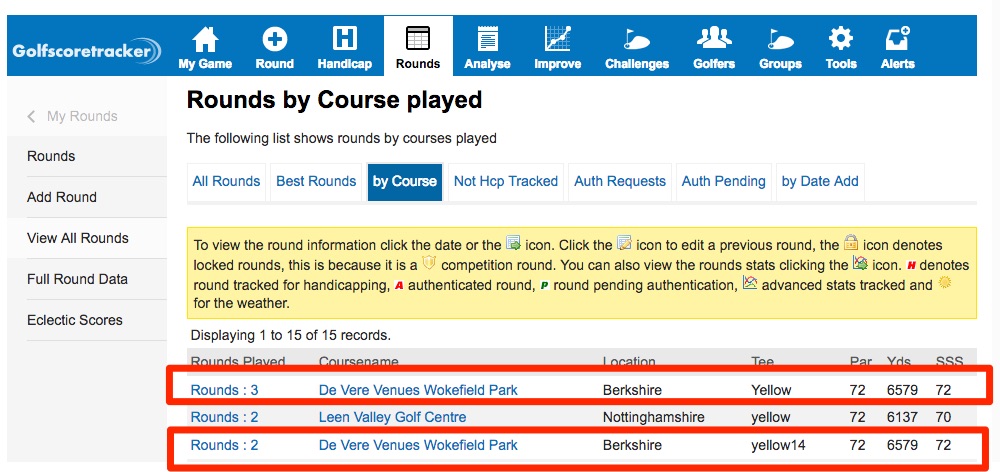Click Rounds : 3 link for Wokefield Park
The width and height of the screenshot is (1000, 472).
(224, 390)
